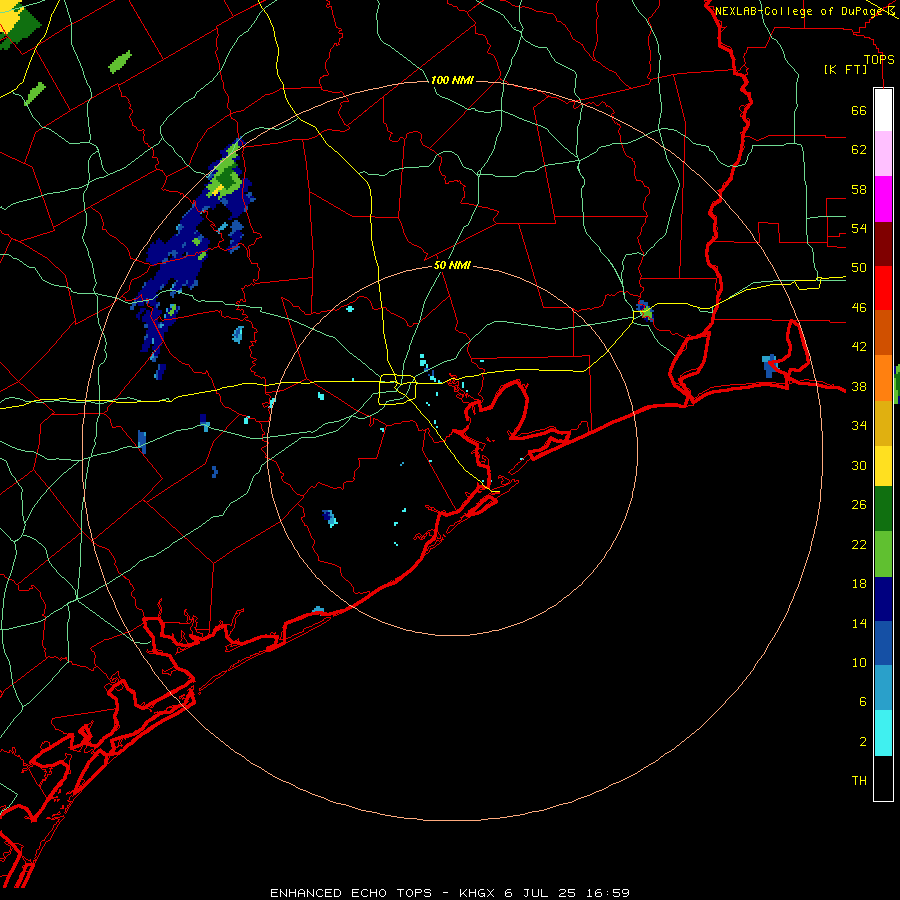Click the 66 value on the legend
The height and width of the screenshot is (900, 900).
click(x=859, y=111)
